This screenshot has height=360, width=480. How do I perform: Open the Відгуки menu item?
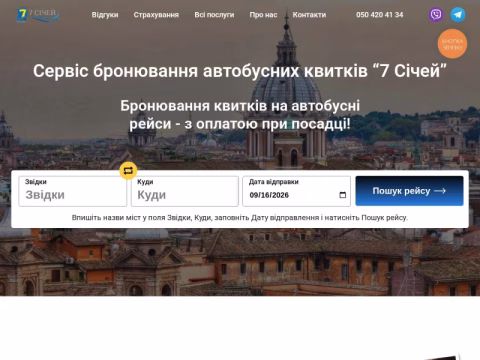tap(105, 15)
